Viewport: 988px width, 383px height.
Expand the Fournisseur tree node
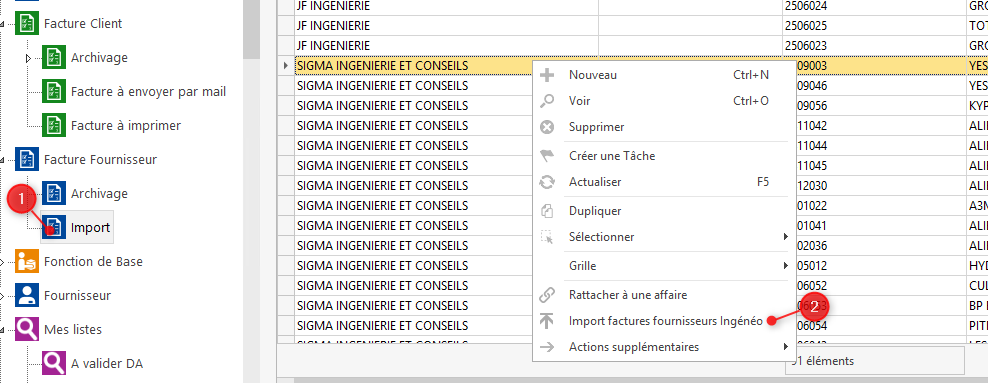click(2, 297)
